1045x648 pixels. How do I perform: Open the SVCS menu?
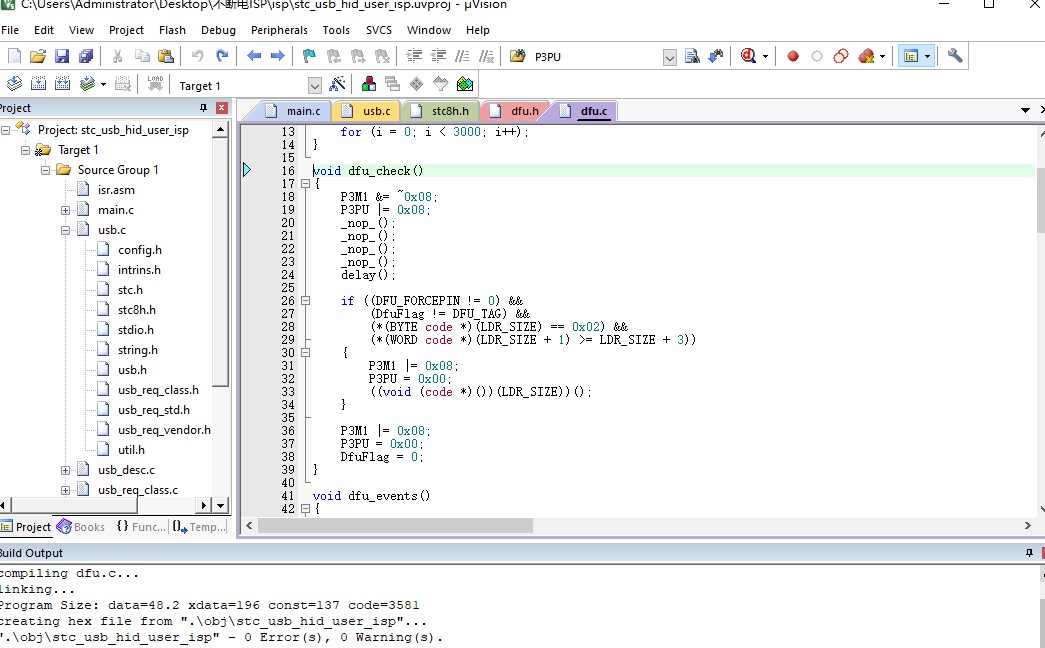379,30
